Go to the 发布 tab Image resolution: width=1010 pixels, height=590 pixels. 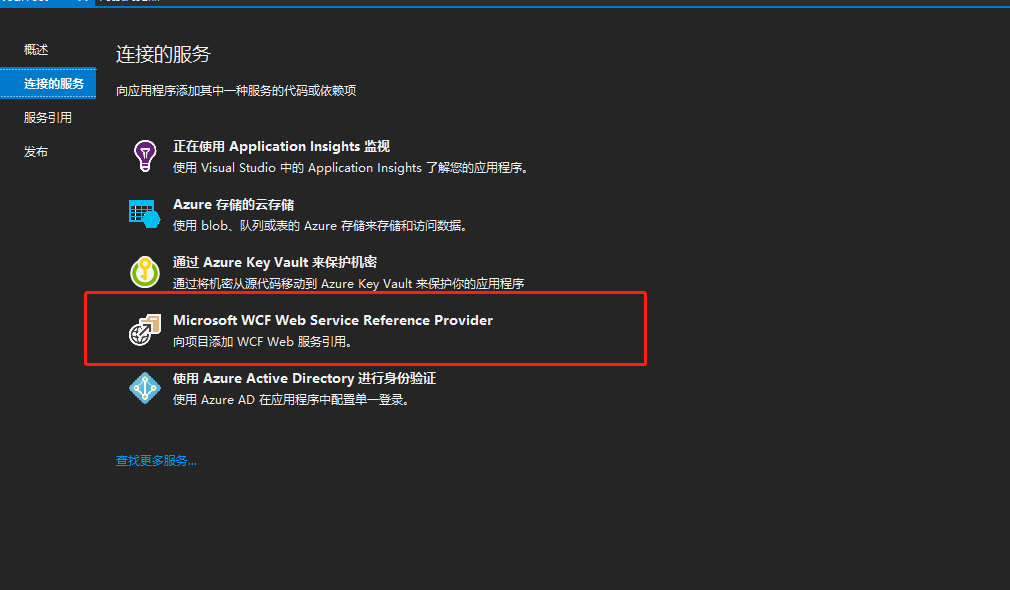pos(36,151)
